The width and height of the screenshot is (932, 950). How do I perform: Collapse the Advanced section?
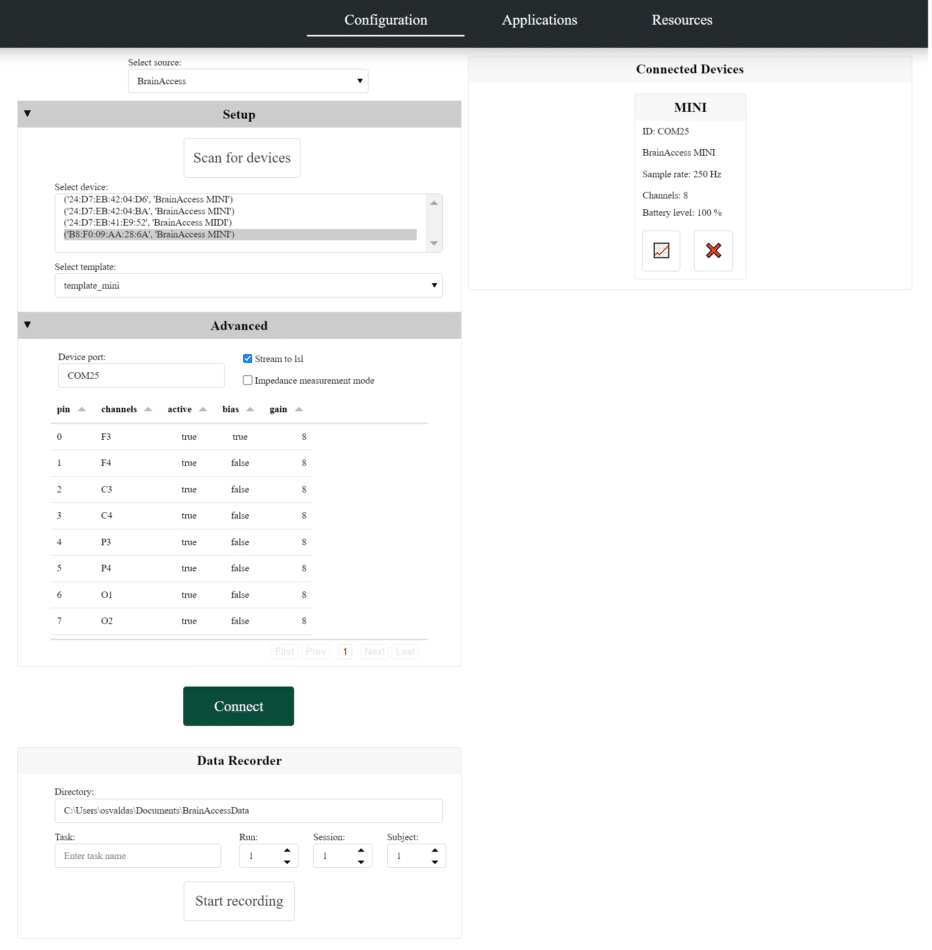click(27, 325)
